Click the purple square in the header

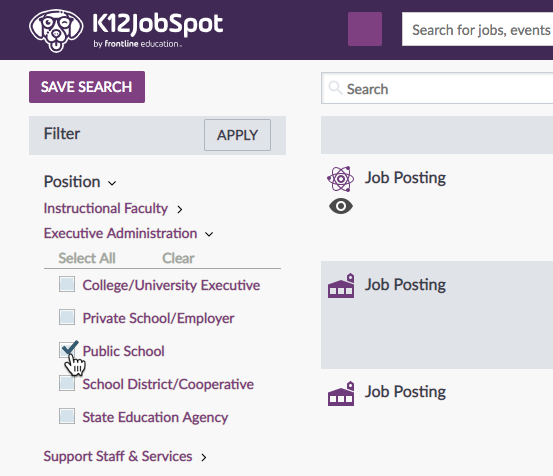point(365,29)
